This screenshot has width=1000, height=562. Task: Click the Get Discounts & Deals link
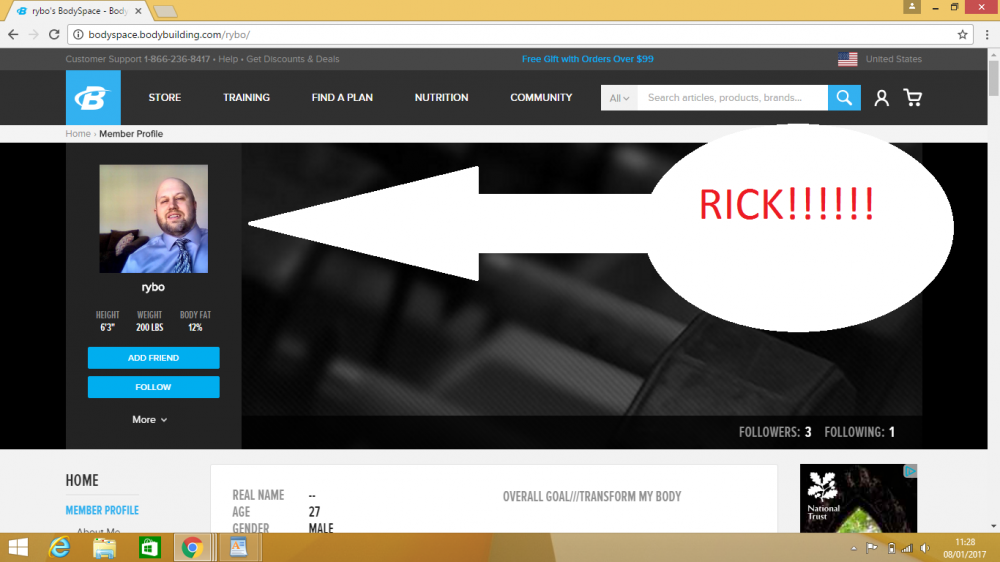coord(293,59)
